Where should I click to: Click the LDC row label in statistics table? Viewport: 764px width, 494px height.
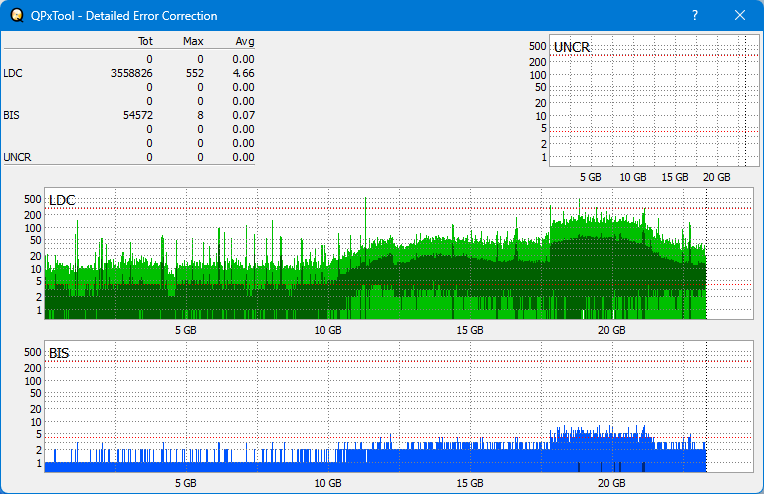pos(12,73)
